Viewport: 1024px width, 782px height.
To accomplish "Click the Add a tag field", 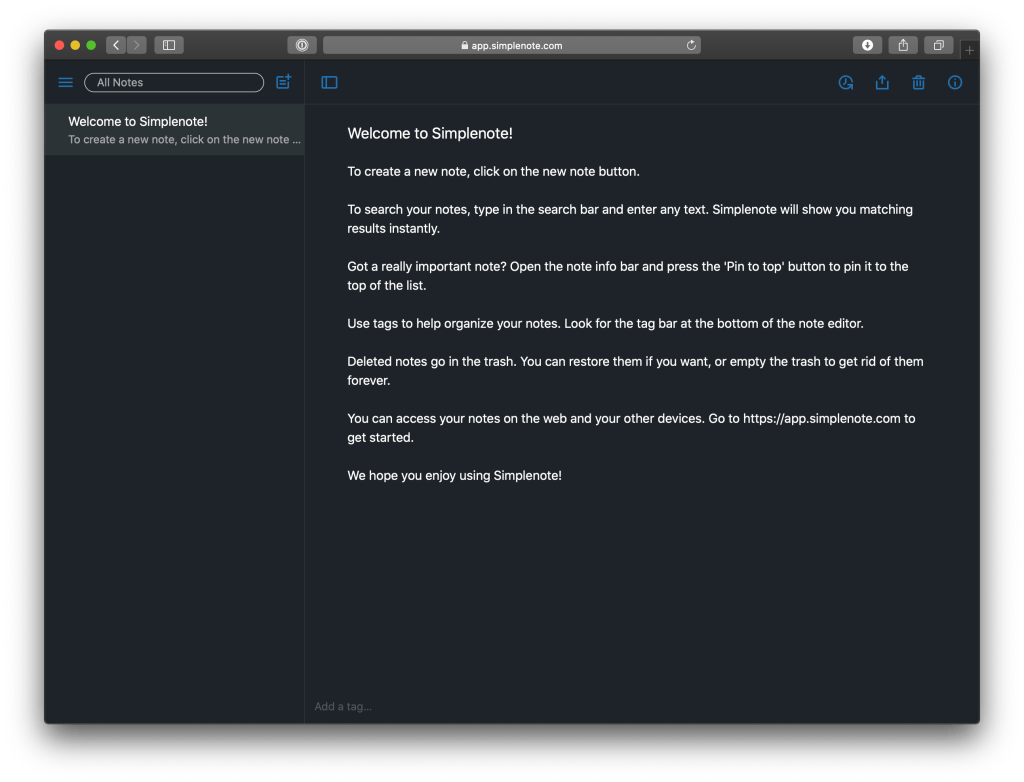I will tap(343, 706).
